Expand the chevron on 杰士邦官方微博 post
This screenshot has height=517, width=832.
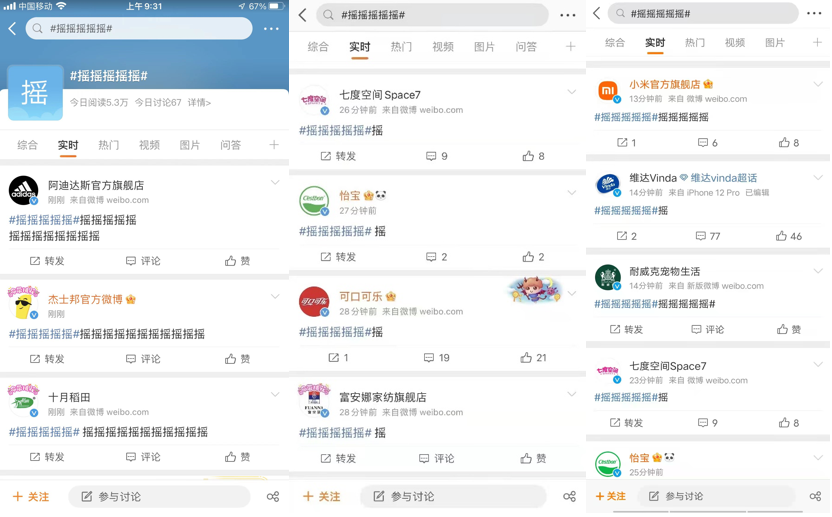click(275, 297)
